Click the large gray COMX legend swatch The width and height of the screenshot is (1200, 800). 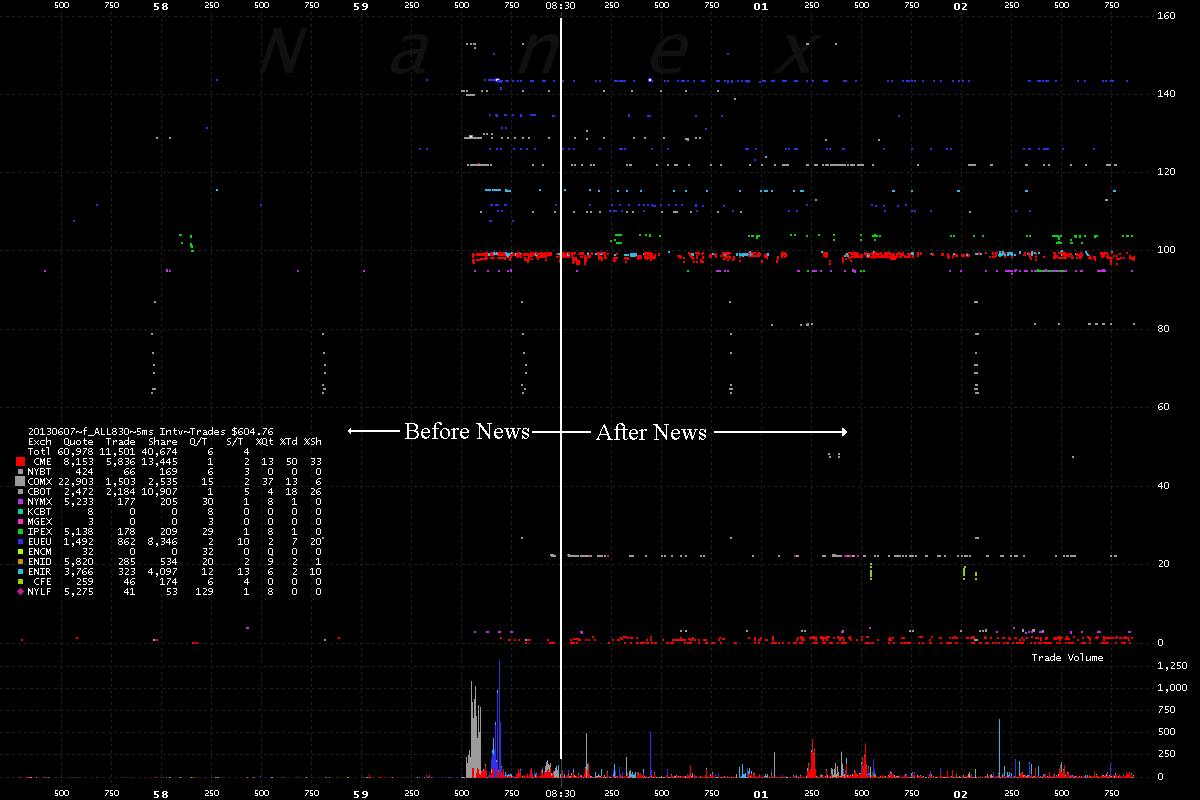(20, 481)
